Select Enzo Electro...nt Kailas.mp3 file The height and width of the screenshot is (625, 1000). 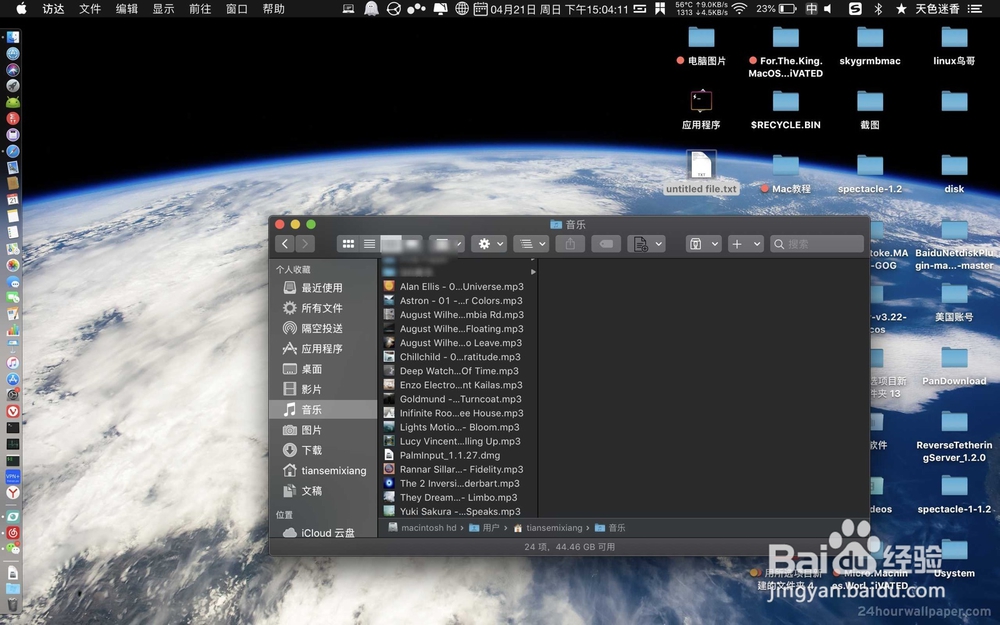[x=458, y=385]
